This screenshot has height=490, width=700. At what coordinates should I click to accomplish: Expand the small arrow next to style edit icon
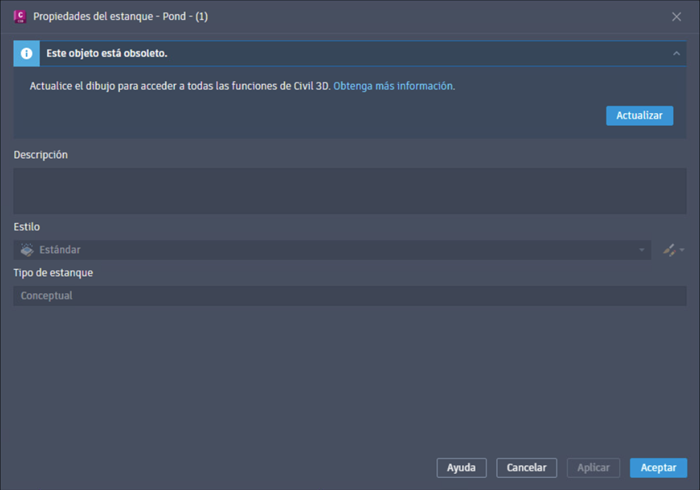682,250
